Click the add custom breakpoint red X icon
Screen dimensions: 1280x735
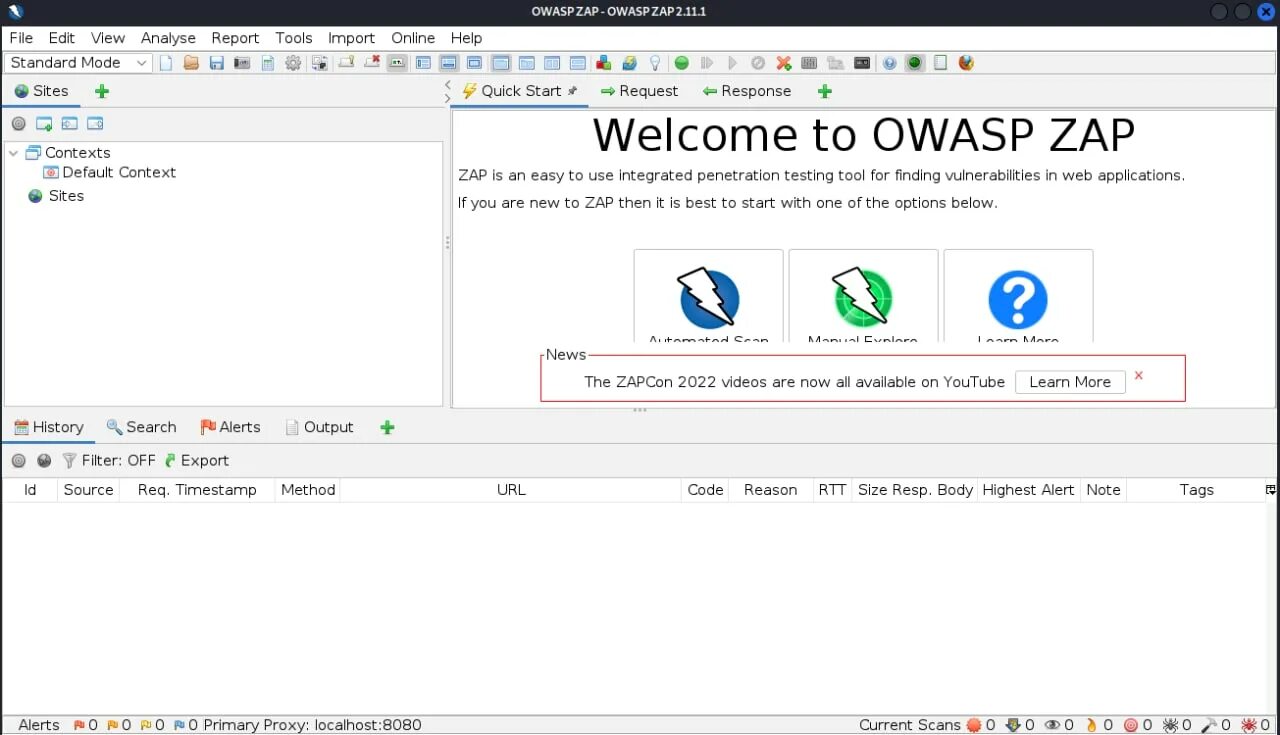click(783, 63)
